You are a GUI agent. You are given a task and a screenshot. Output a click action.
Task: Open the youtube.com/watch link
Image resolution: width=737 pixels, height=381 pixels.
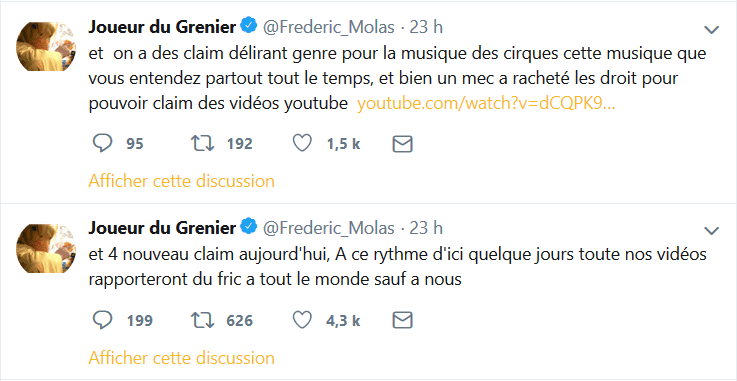486,105
